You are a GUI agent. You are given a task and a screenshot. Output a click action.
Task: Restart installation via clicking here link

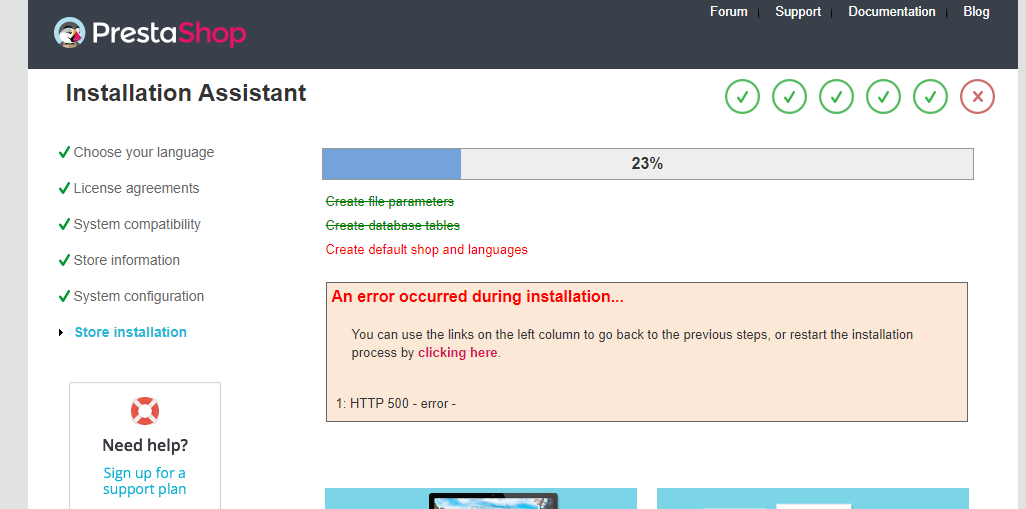[x=458, y=353]
